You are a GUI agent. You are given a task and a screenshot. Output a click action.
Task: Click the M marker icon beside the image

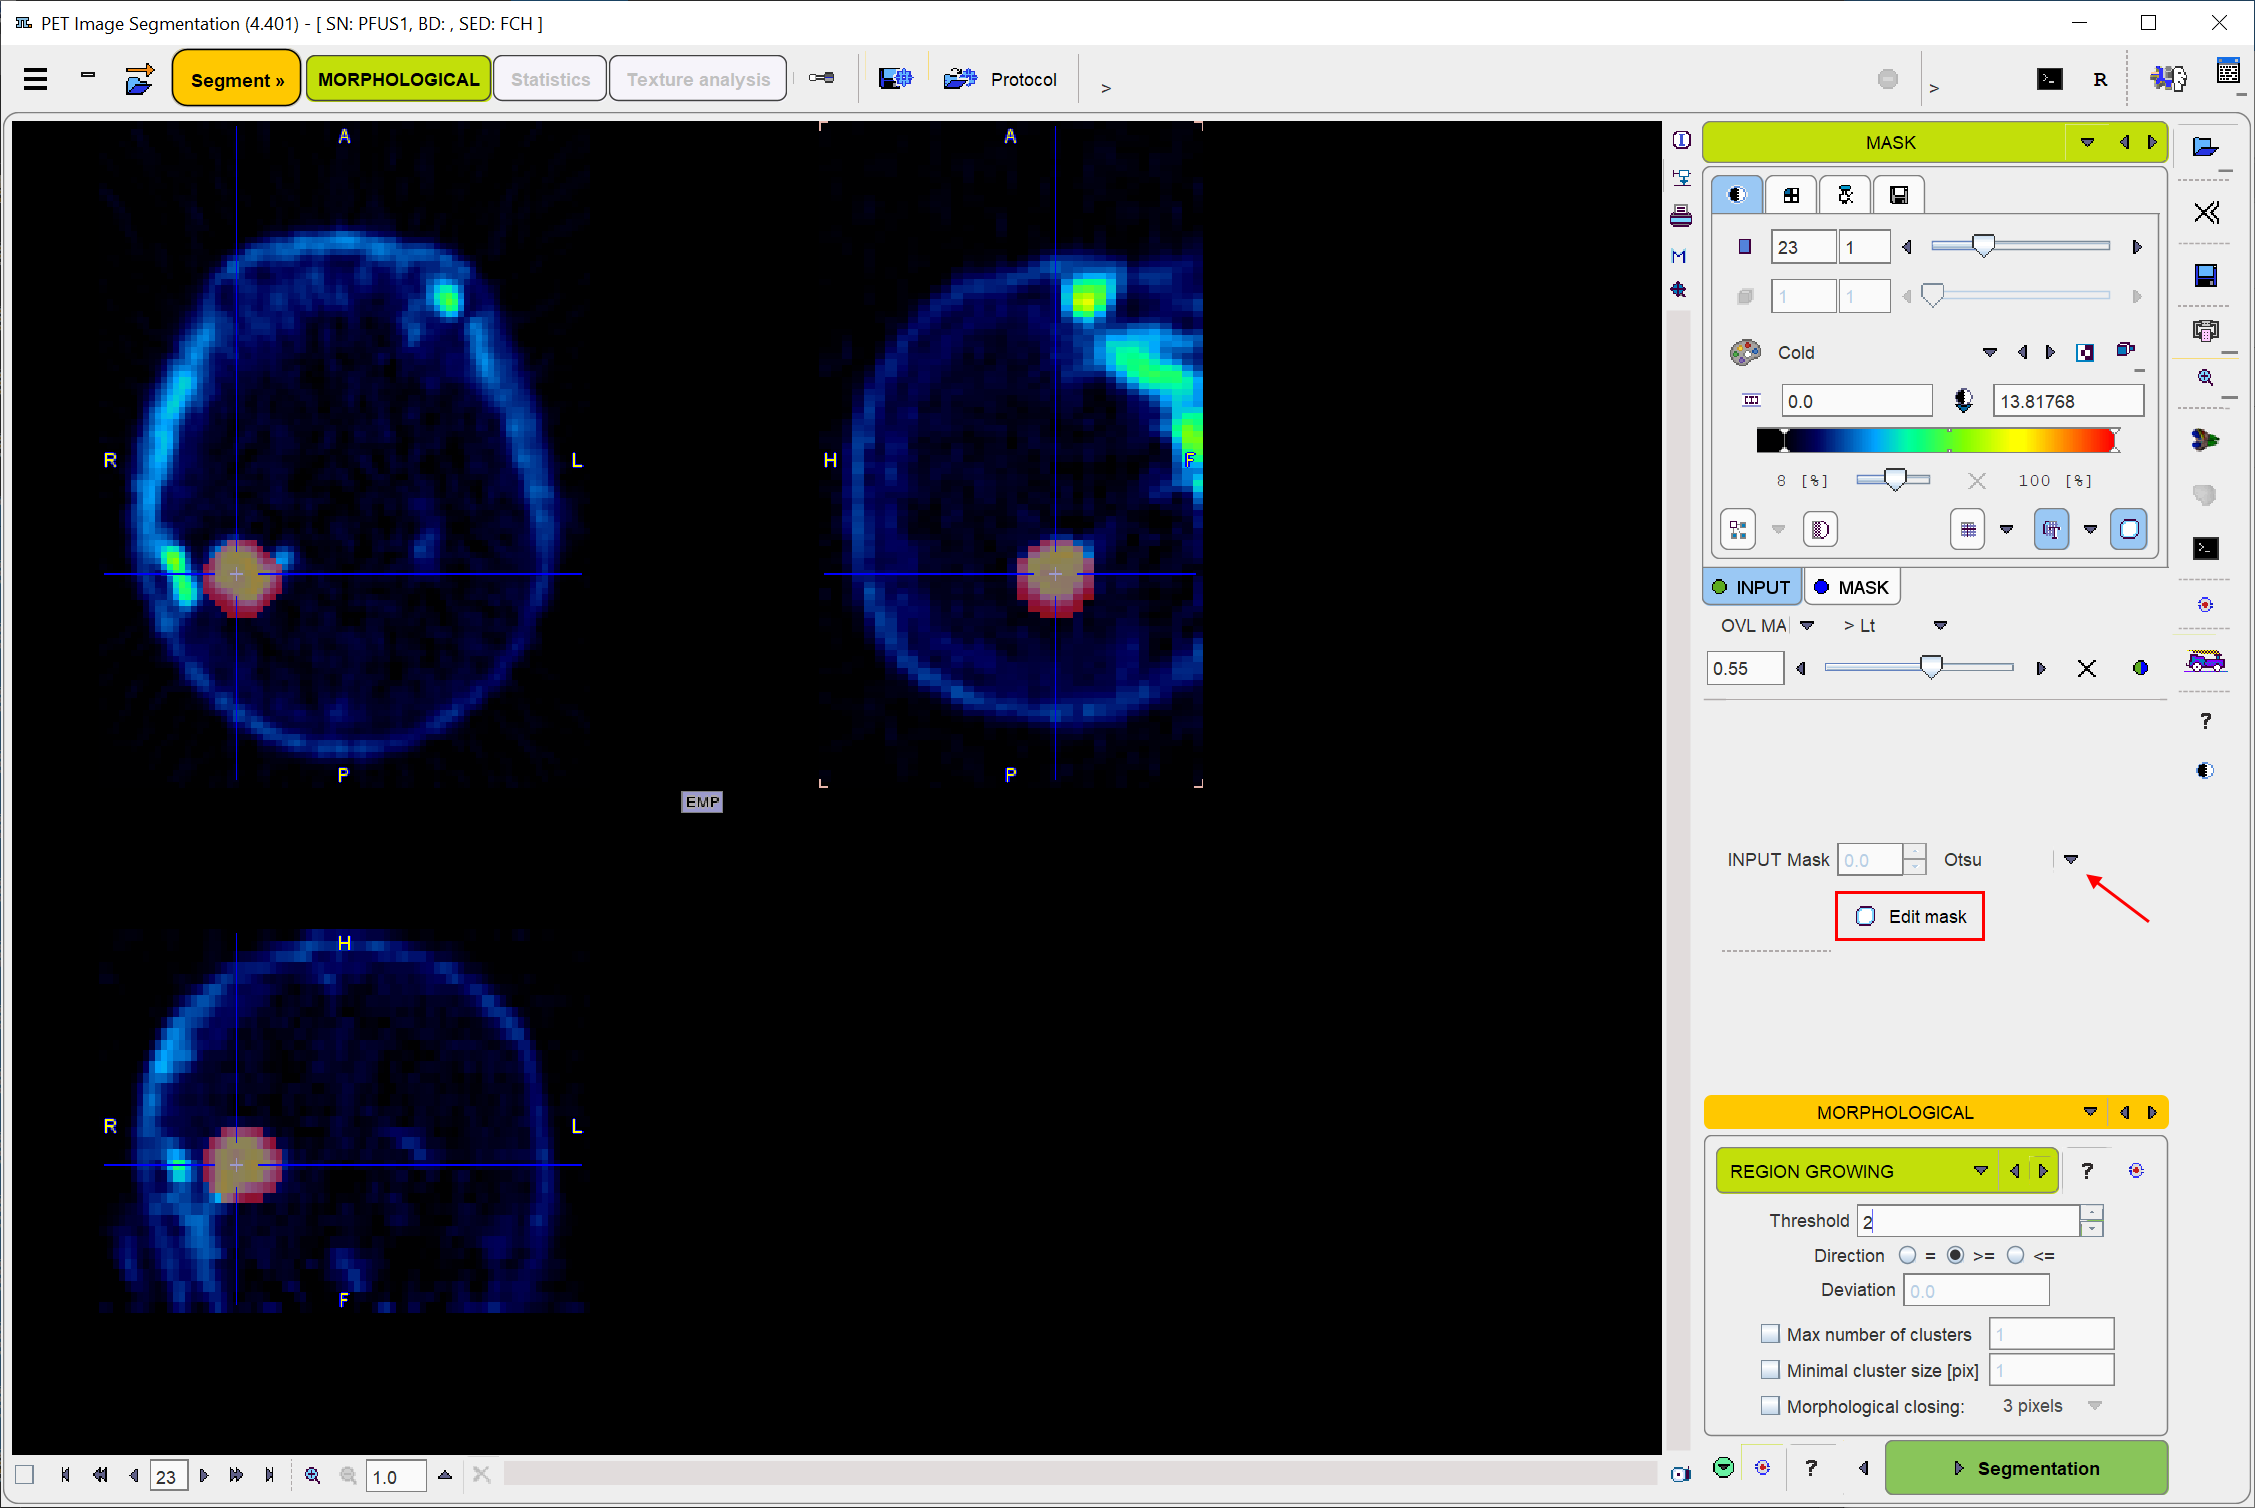pyautogui.click(x=1679, y=257)
